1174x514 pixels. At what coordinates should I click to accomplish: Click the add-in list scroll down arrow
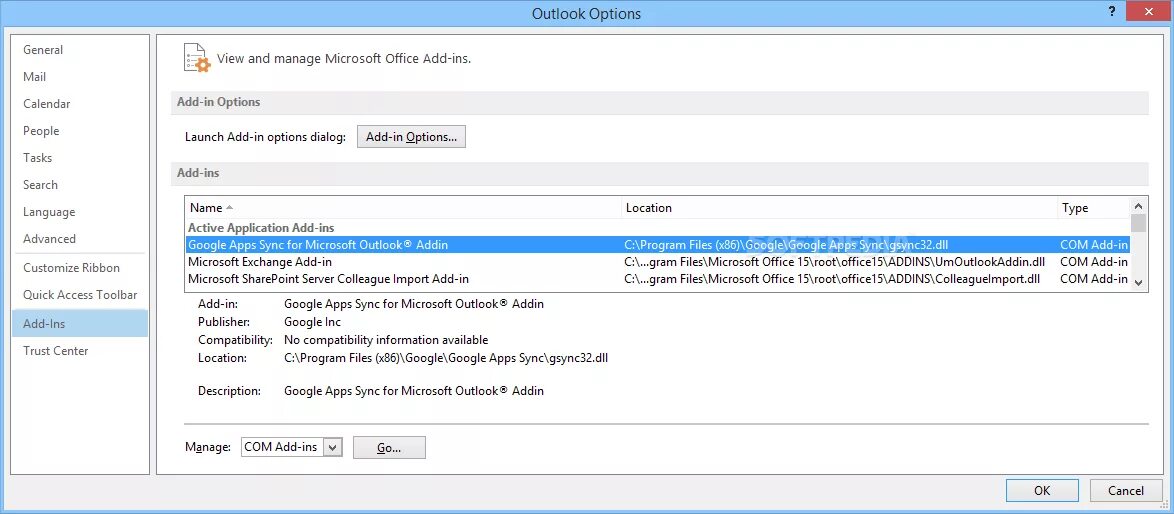tap(1138, 282)
